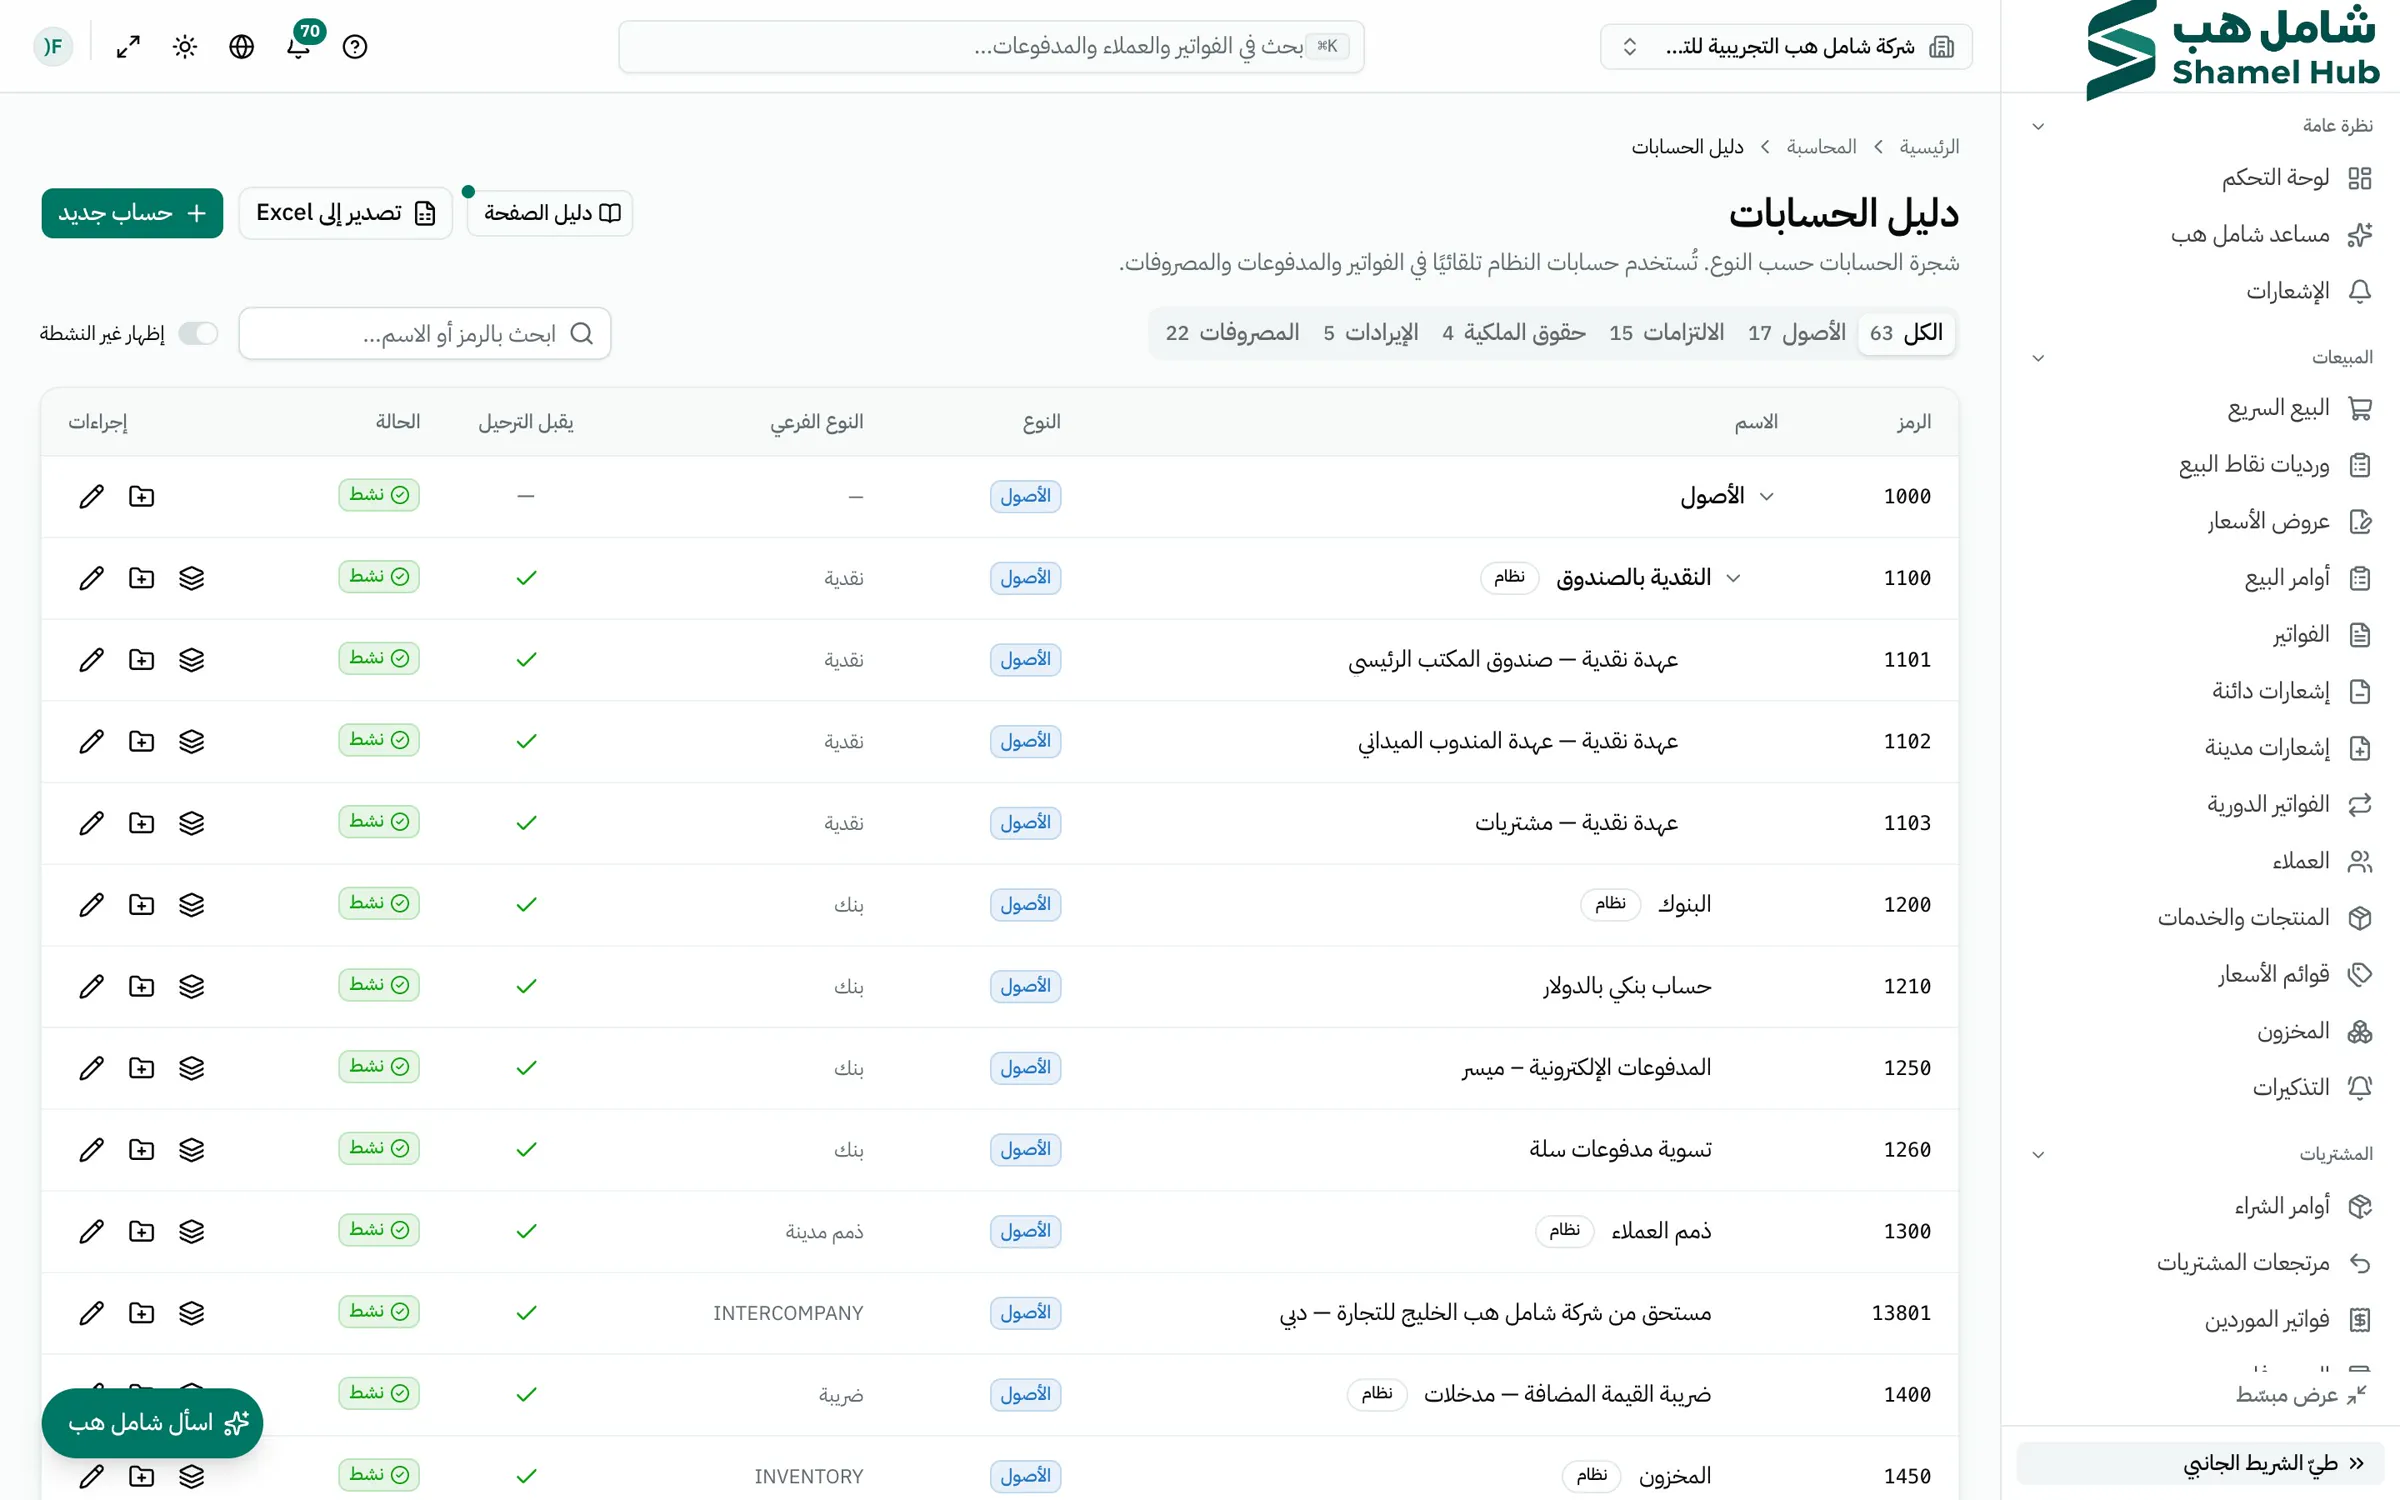Open notifications bell with badge 70
The image size is (2400, 1500).
tap(298, 46)
